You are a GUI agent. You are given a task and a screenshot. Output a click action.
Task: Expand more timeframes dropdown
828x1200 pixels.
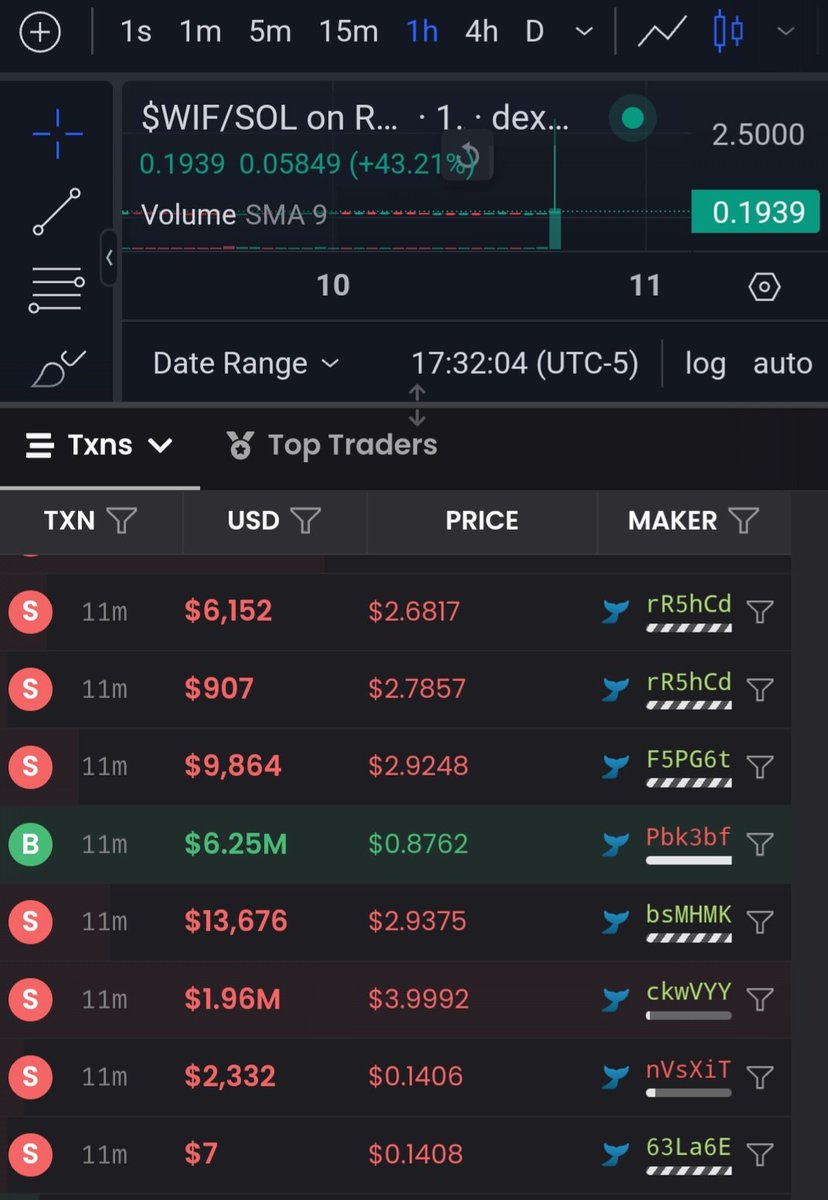click(x=584, y=32)
